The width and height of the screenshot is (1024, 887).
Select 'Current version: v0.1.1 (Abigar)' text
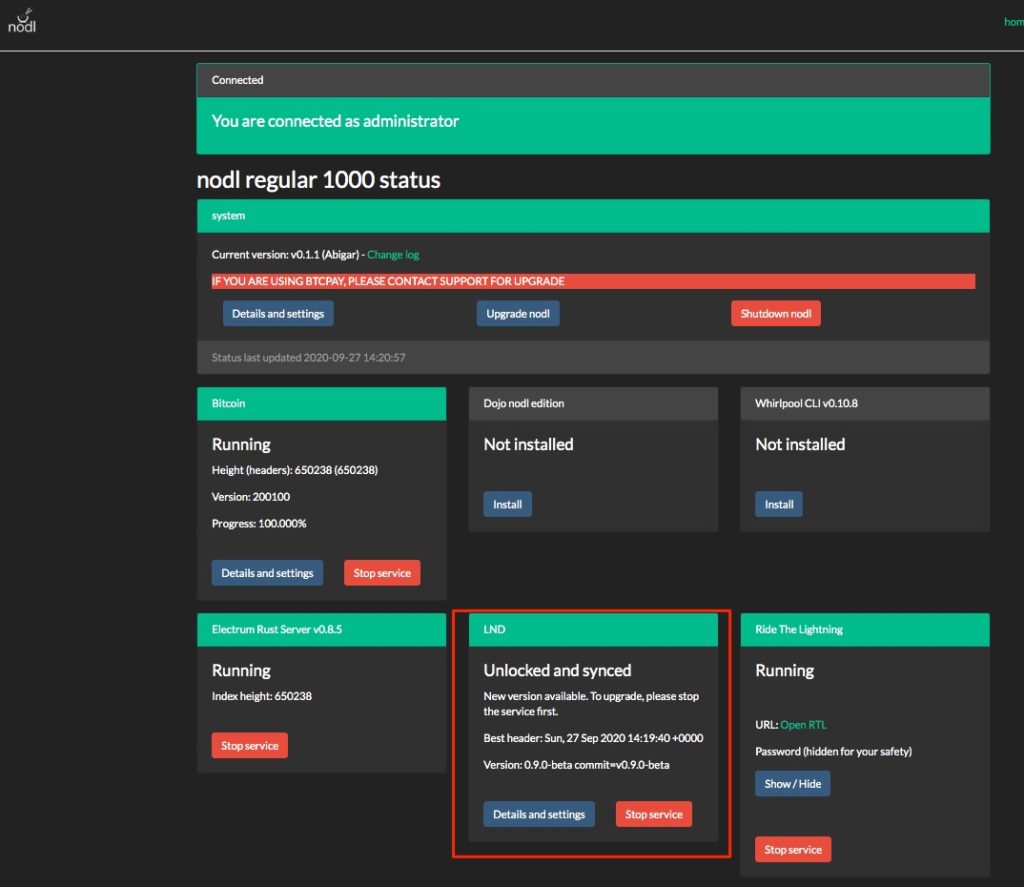pyautogui.click(x=285, y=255)
